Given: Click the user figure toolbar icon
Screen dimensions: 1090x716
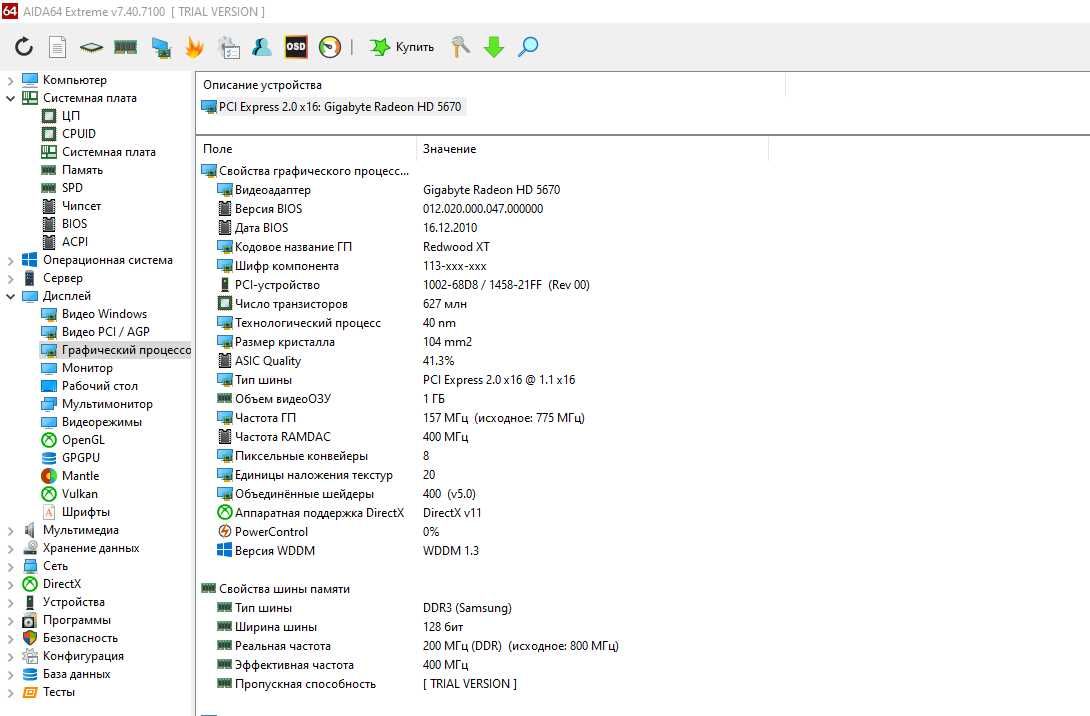Looking at the screenshot, I should click(262, 47).
